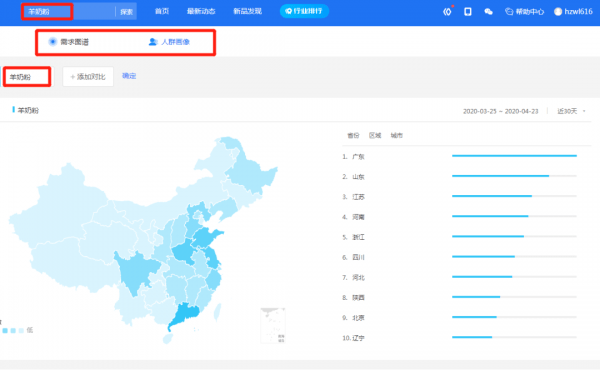Open 最新动态 in top navigation
600x370 pixels.
pos(201,11)
